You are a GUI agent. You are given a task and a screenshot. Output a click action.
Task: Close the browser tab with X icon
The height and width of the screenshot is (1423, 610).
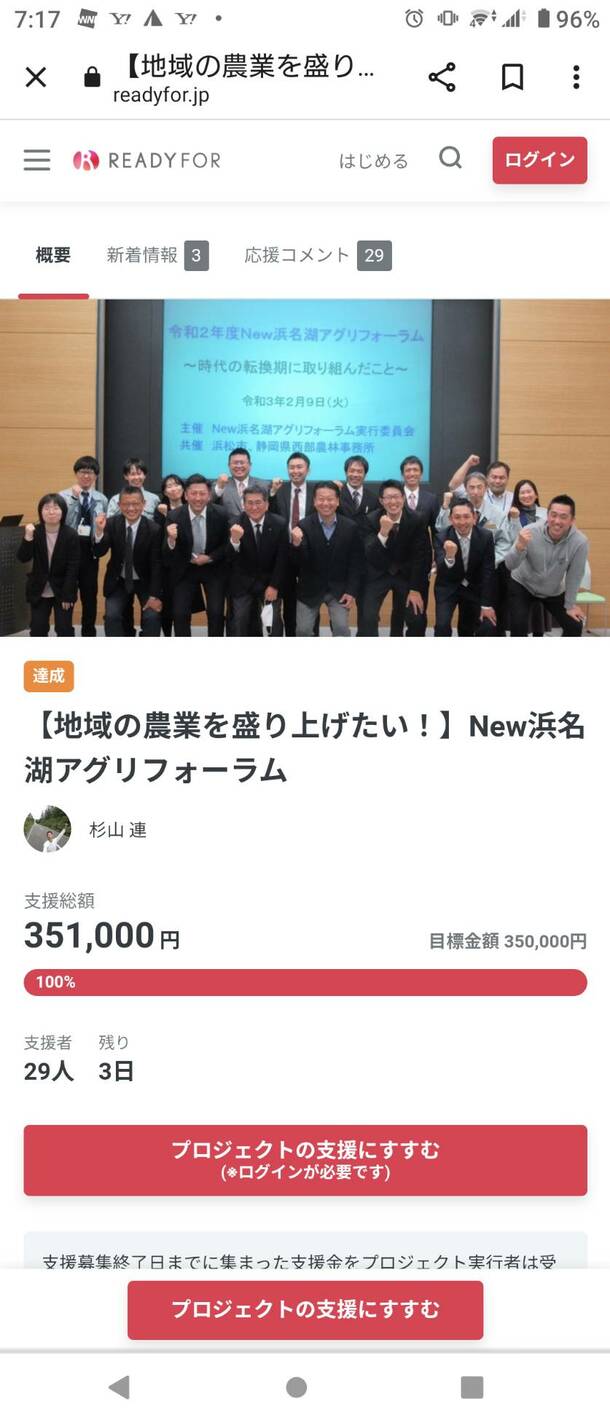pyautogui.click(x=36, y=77)
